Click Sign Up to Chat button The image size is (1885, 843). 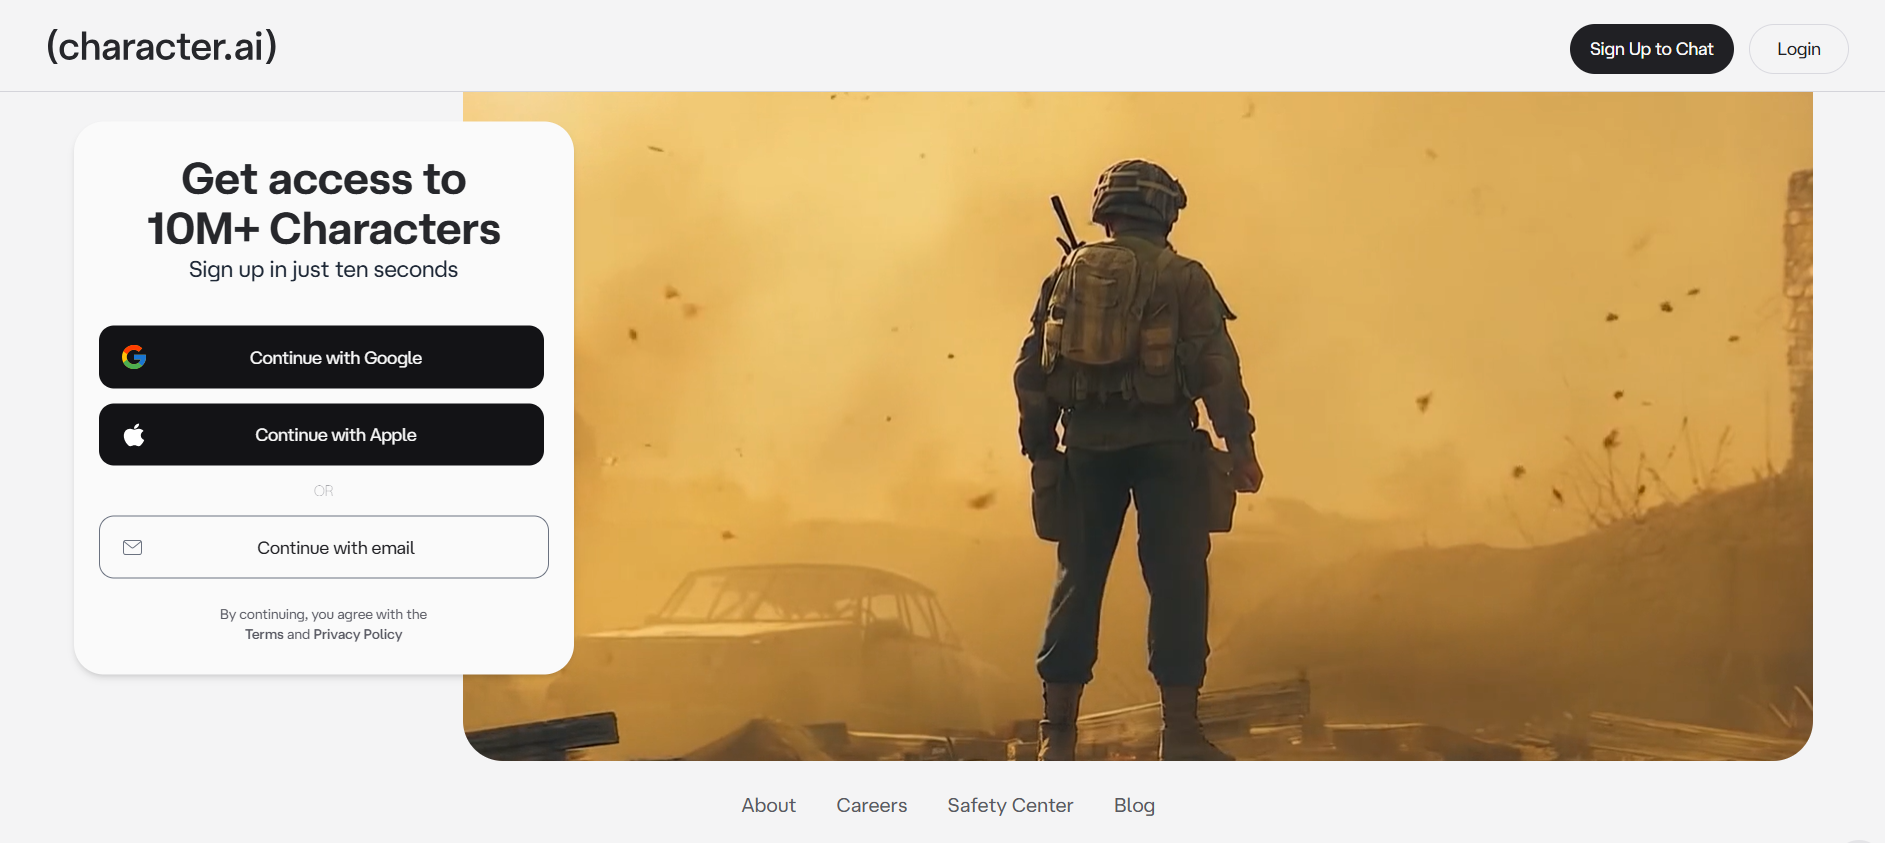tap(1651, 49)
